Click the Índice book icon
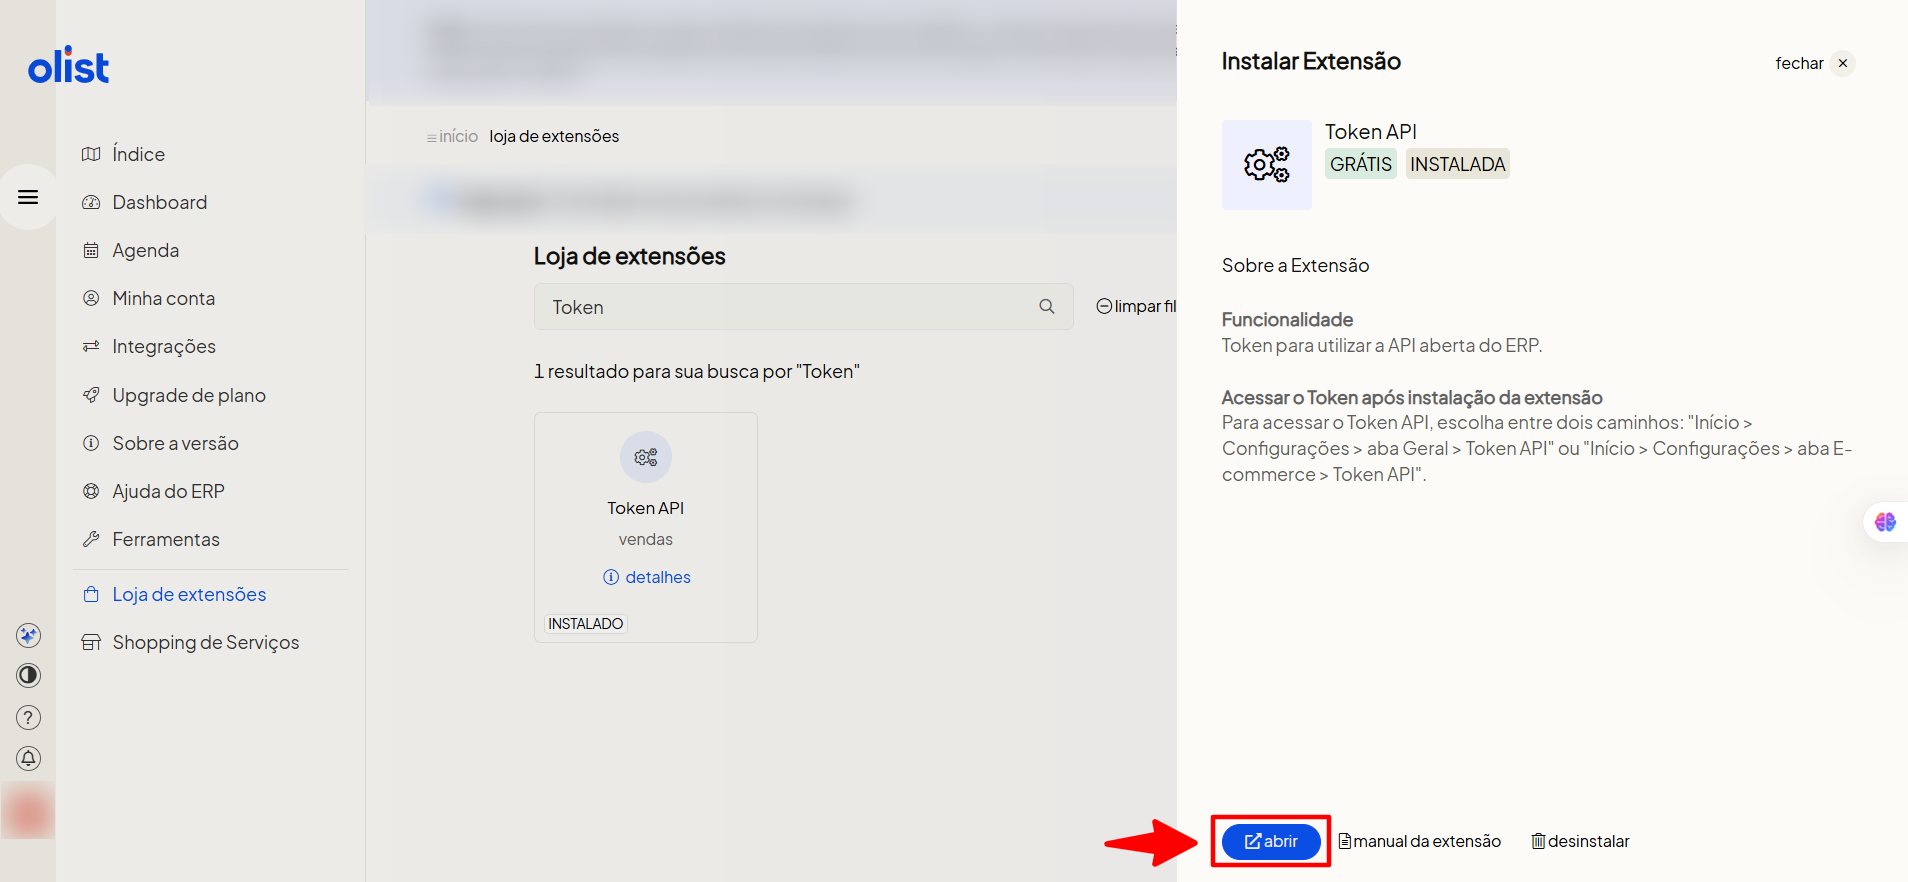This screenshot has height=882, width=1908. click(91, 154)
